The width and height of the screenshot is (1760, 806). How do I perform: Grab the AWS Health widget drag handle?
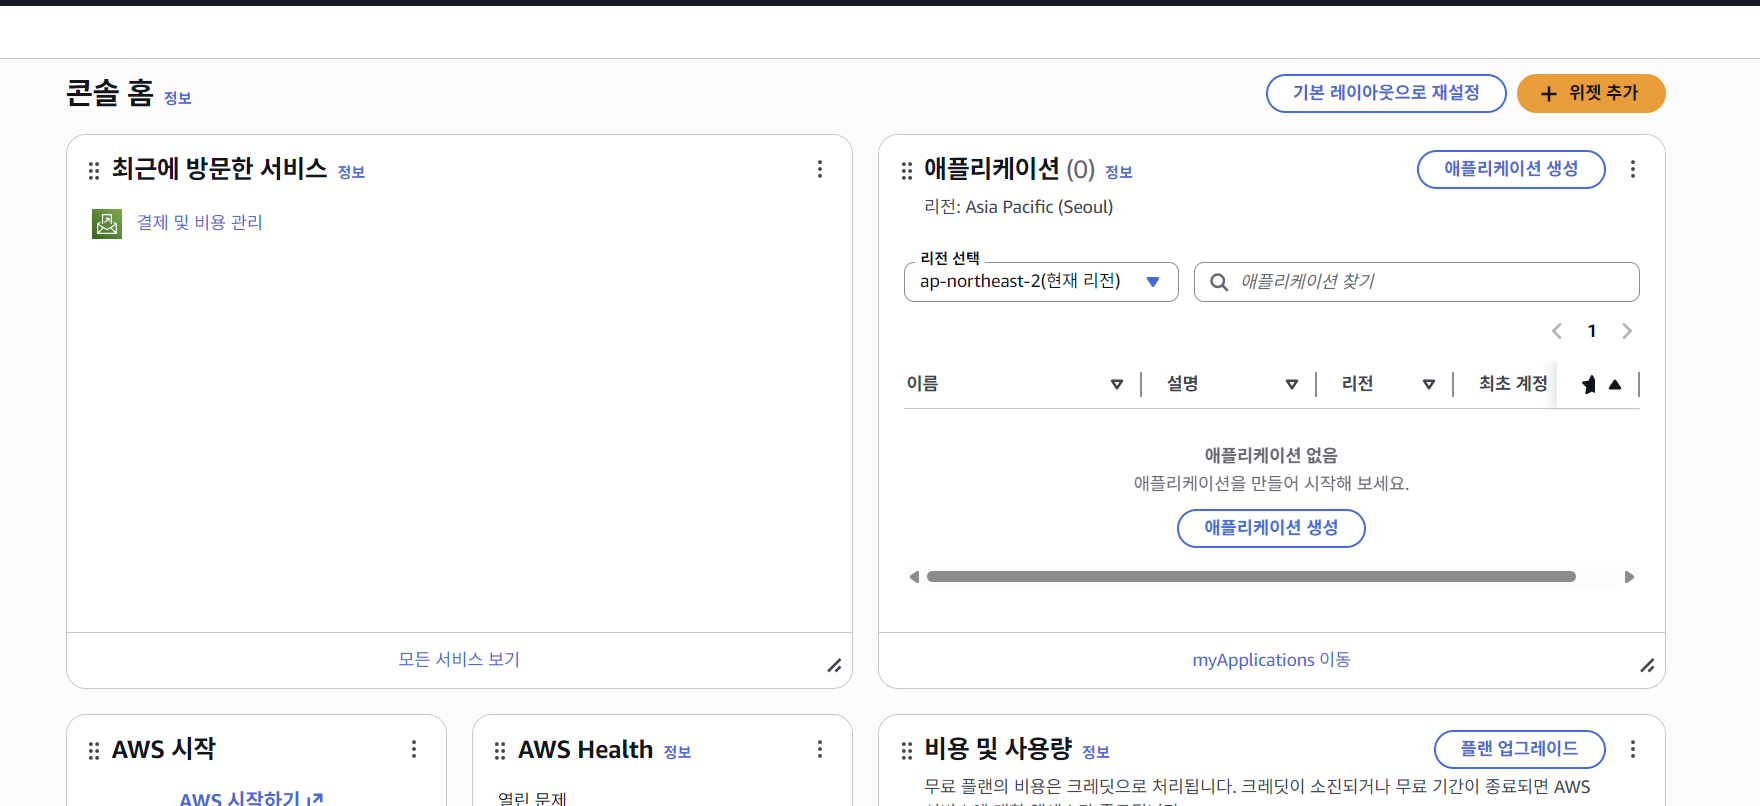[500, 751]
